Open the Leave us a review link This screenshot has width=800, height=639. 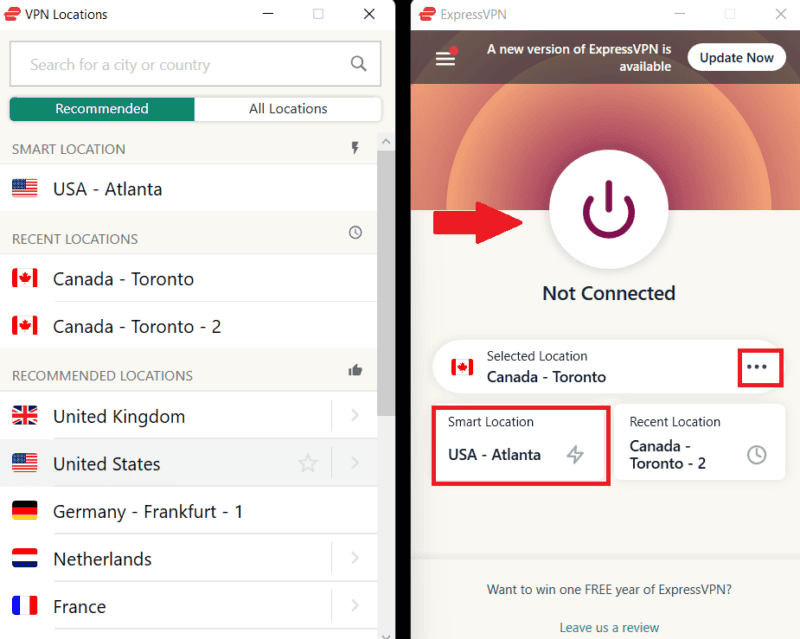point(608,627)
